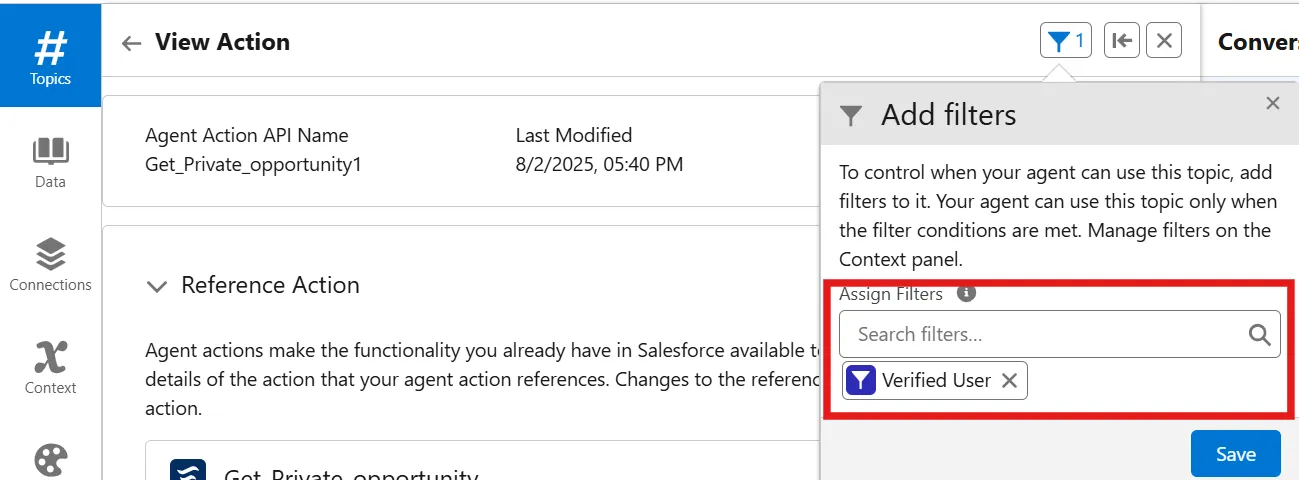Click the palette icon in sidebar
Image resolution: width=1299 pixels, height=480 pixels.
tap(50, 460)
